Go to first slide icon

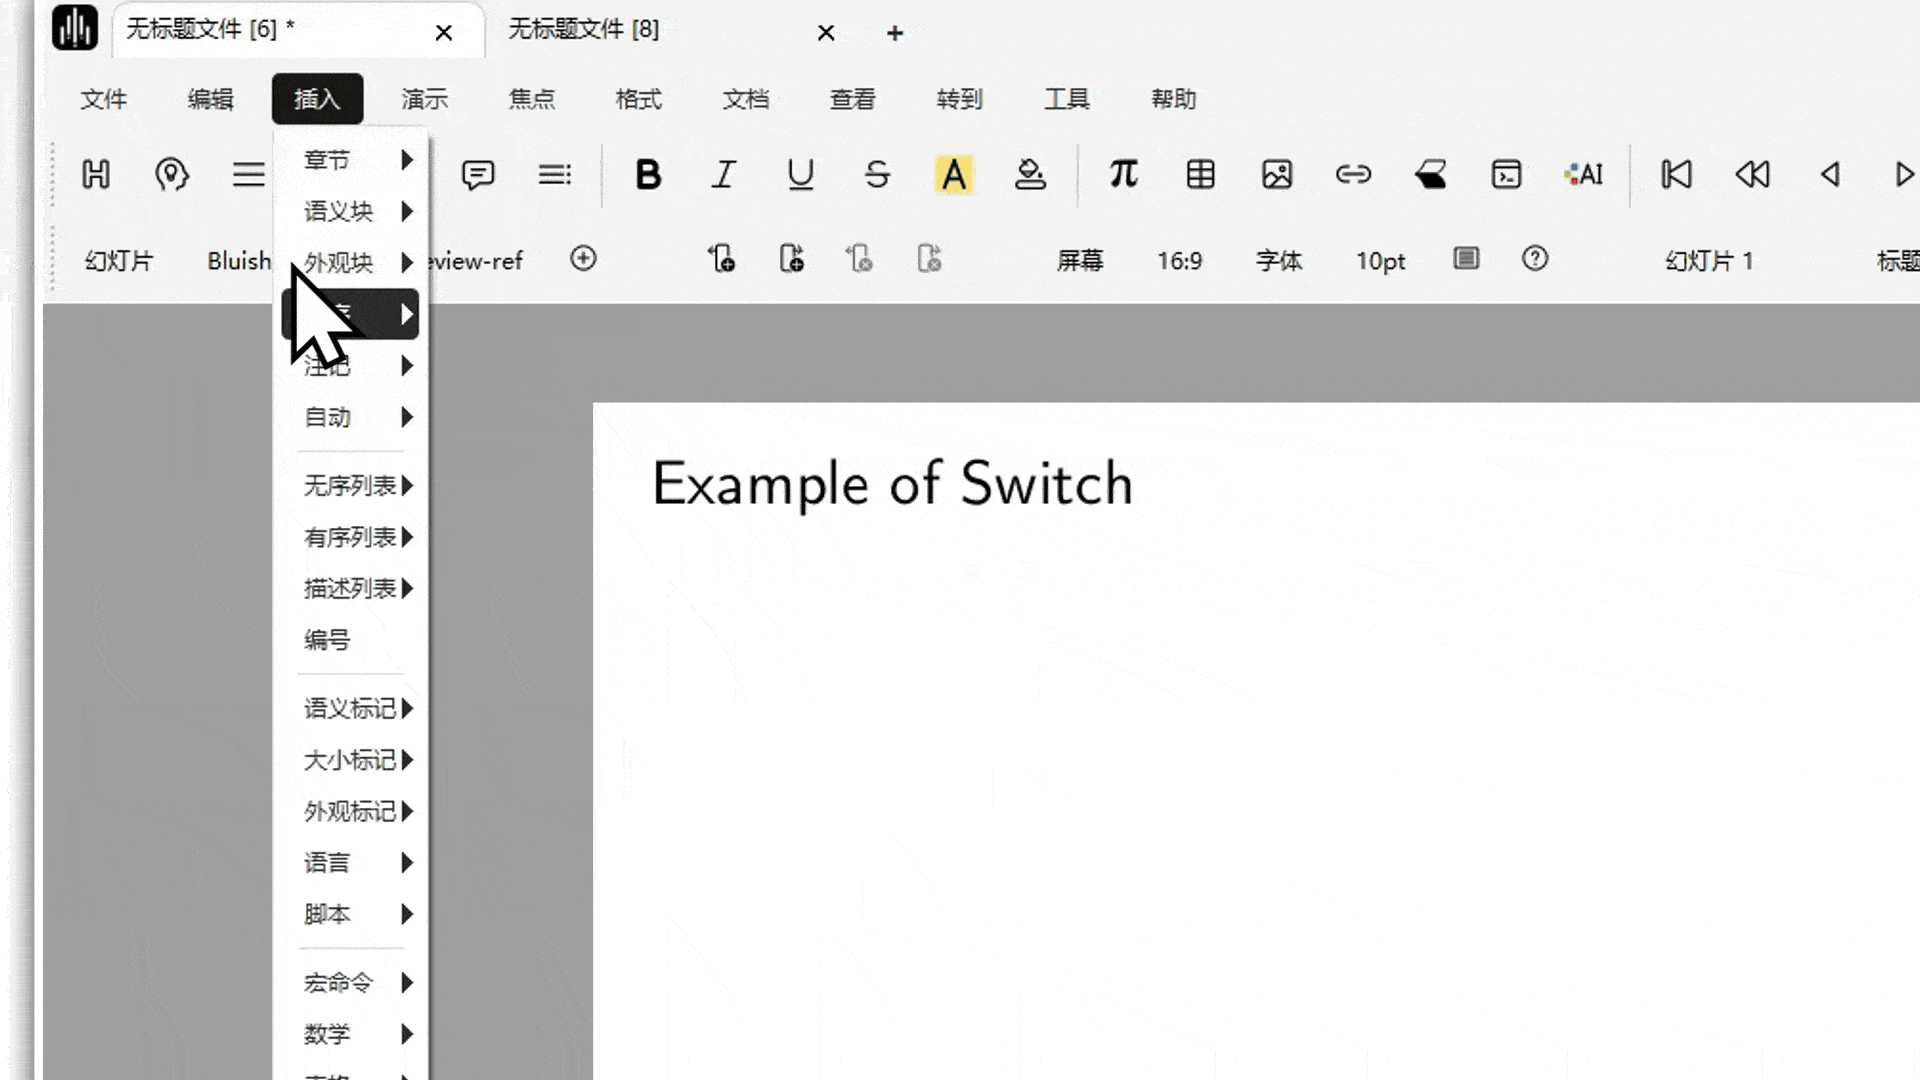(x=1676, y=175)
